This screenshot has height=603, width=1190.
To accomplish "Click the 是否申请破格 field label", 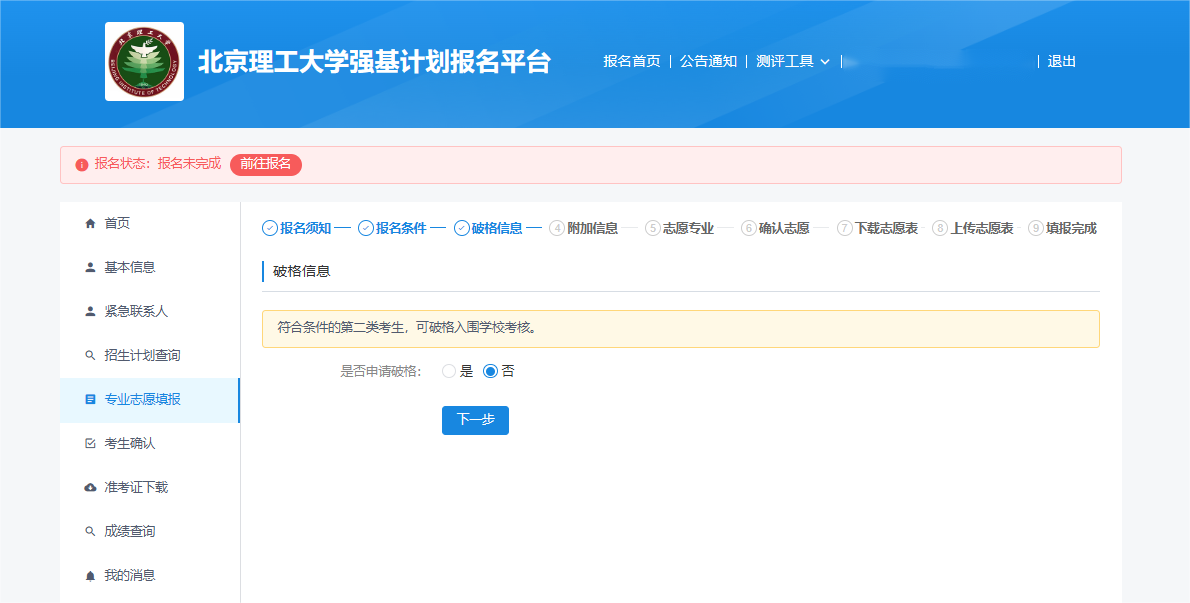I will point(381,372).
